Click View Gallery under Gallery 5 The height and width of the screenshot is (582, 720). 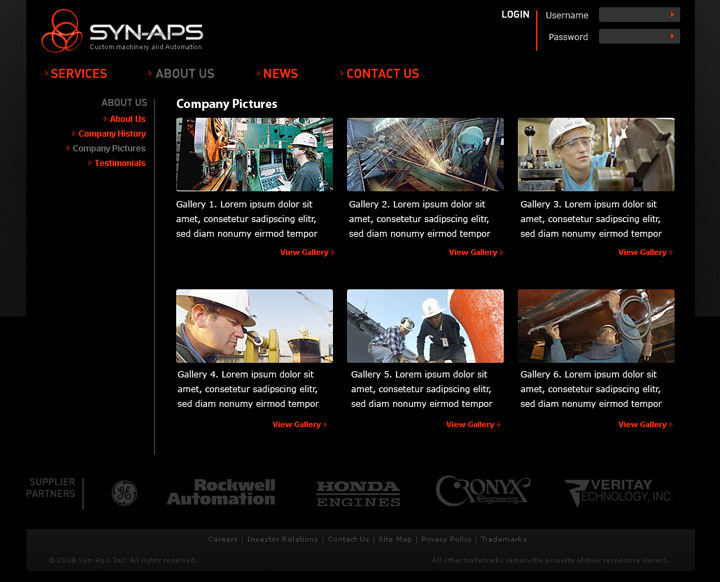click(x=471, y=425)
